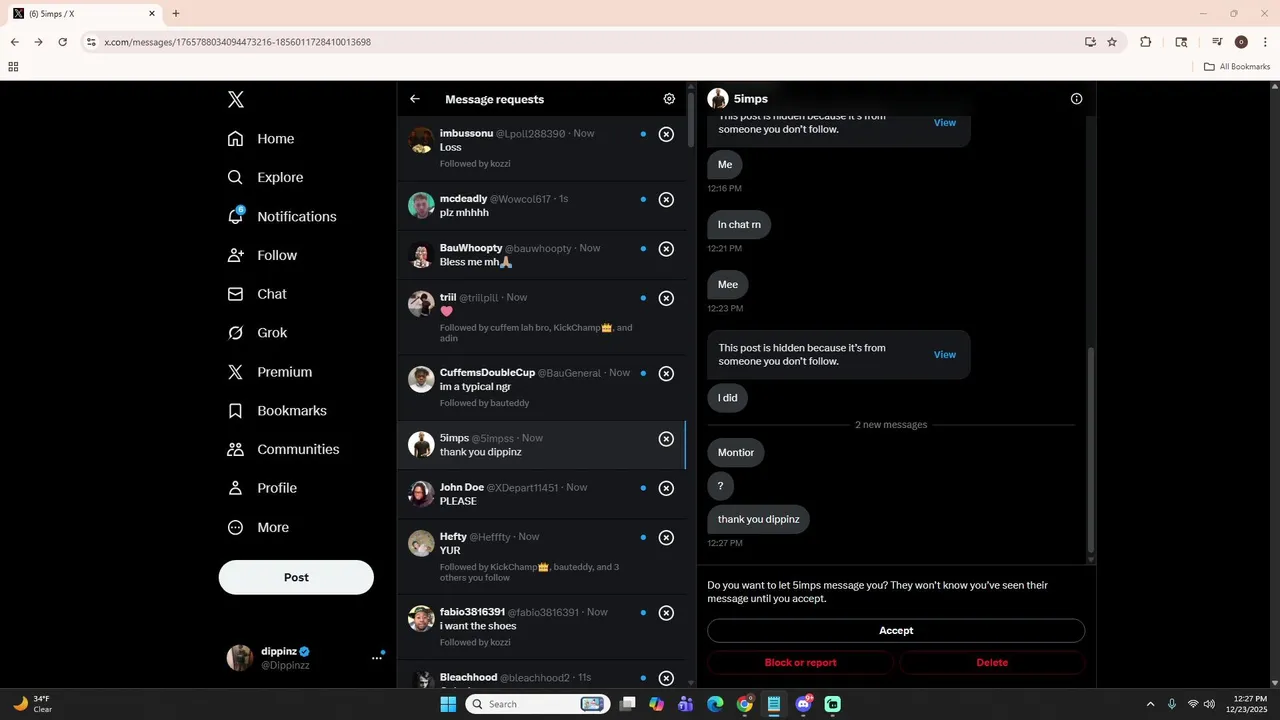
Task: Click the Post button
Action: pos(296,577)
